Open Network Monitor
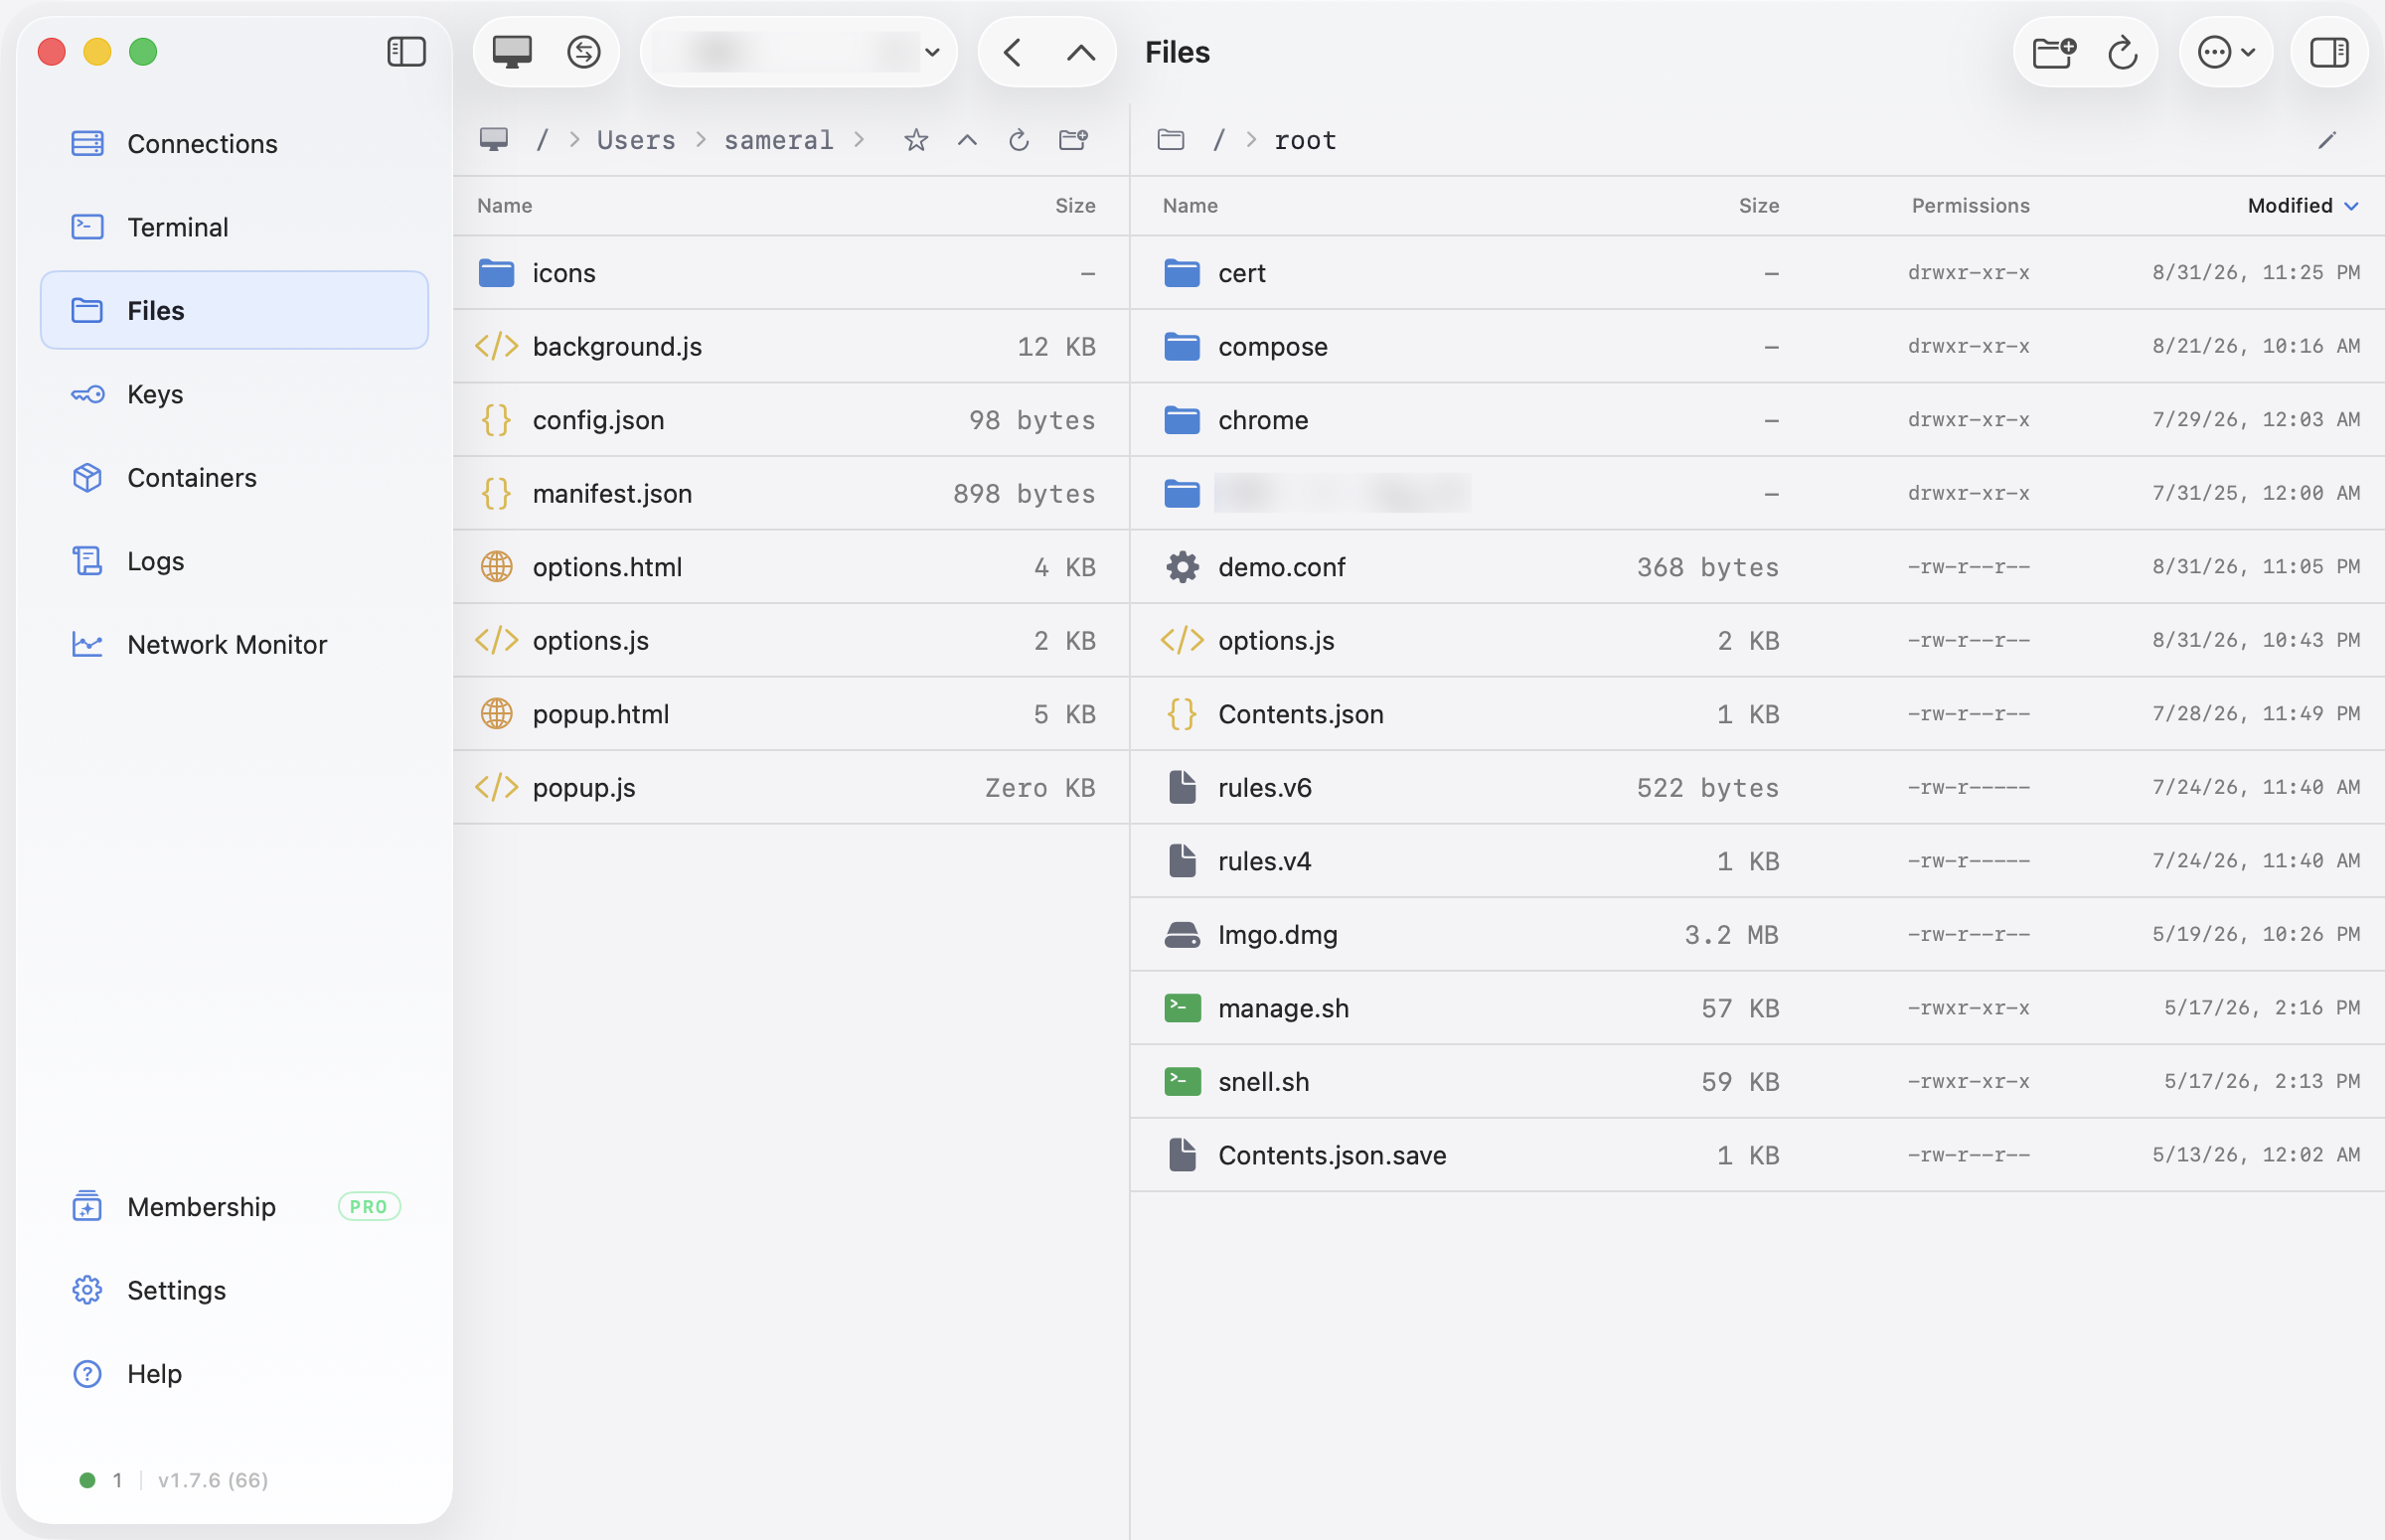The width and height of the screenshot is (2385, 1540). tap(235, 644)
